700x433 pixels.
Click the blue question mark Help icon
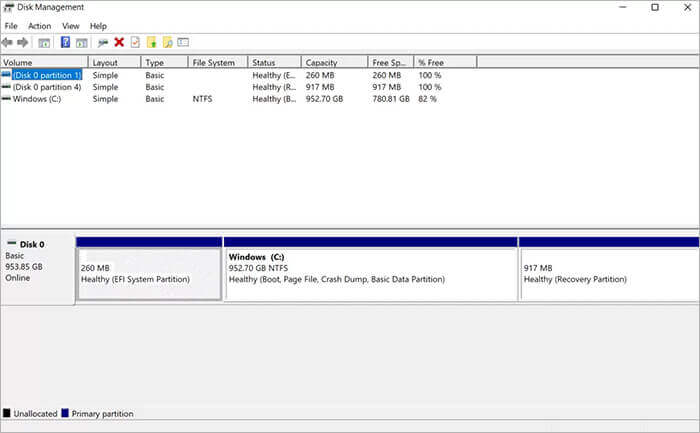[65, 42]
